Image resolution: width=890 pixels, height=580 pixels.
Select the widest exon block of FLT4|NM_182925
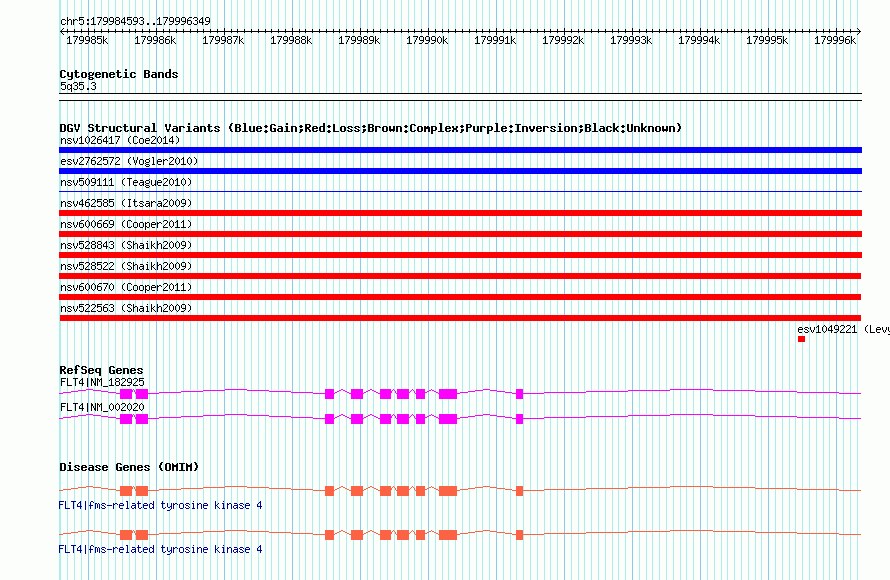click(x=448, y=394)
